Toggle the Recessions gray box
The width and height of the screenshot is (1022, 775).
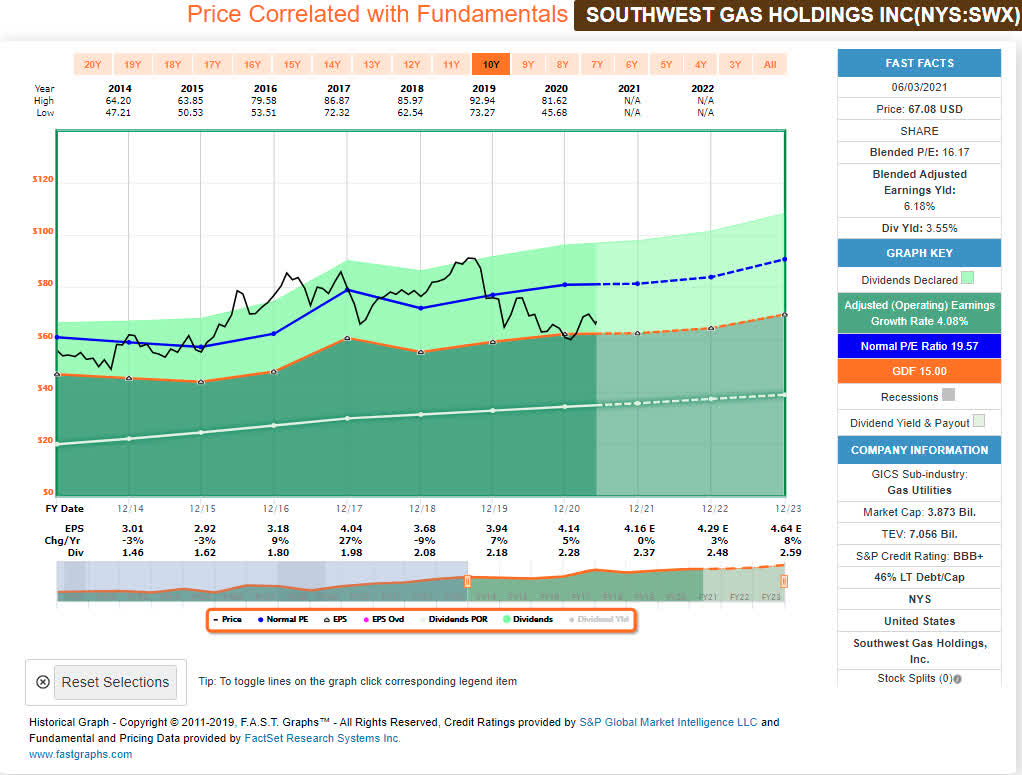(949, 395)
